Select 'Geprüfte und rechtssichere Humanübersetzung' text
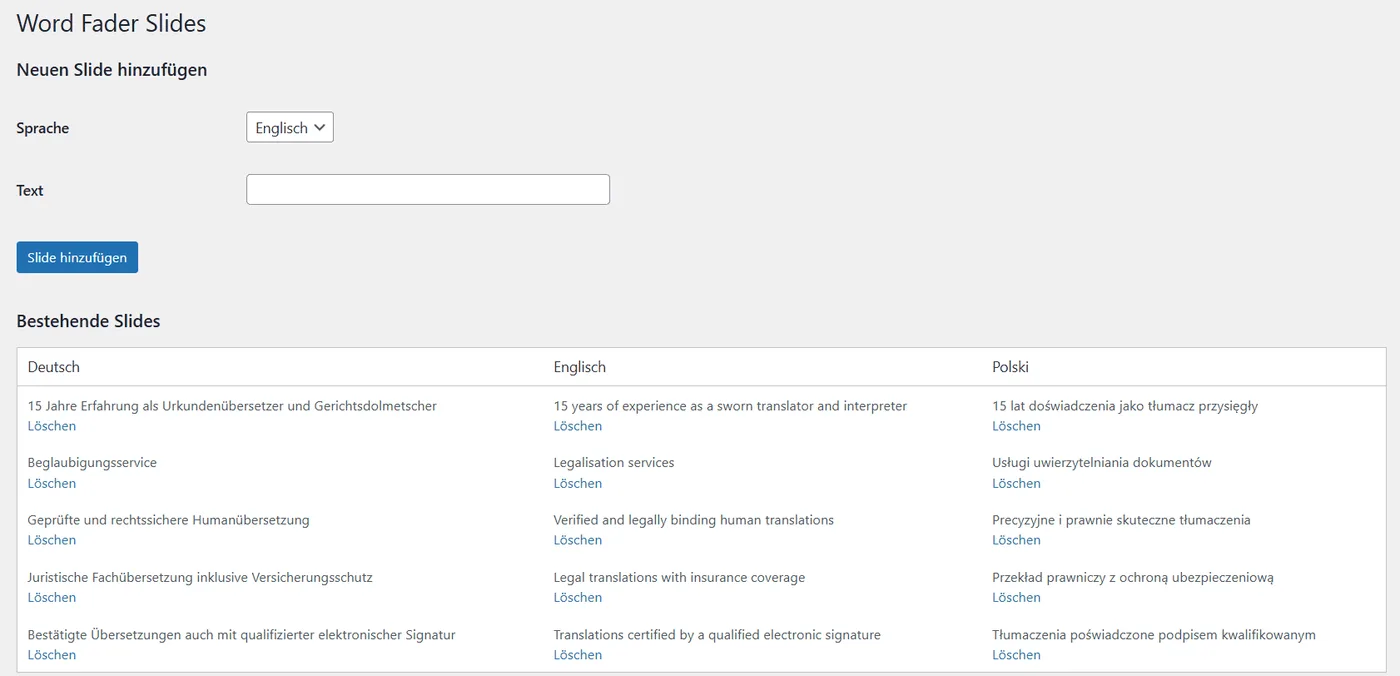Viewport: 1400px width, 676px height. point(169,520)
